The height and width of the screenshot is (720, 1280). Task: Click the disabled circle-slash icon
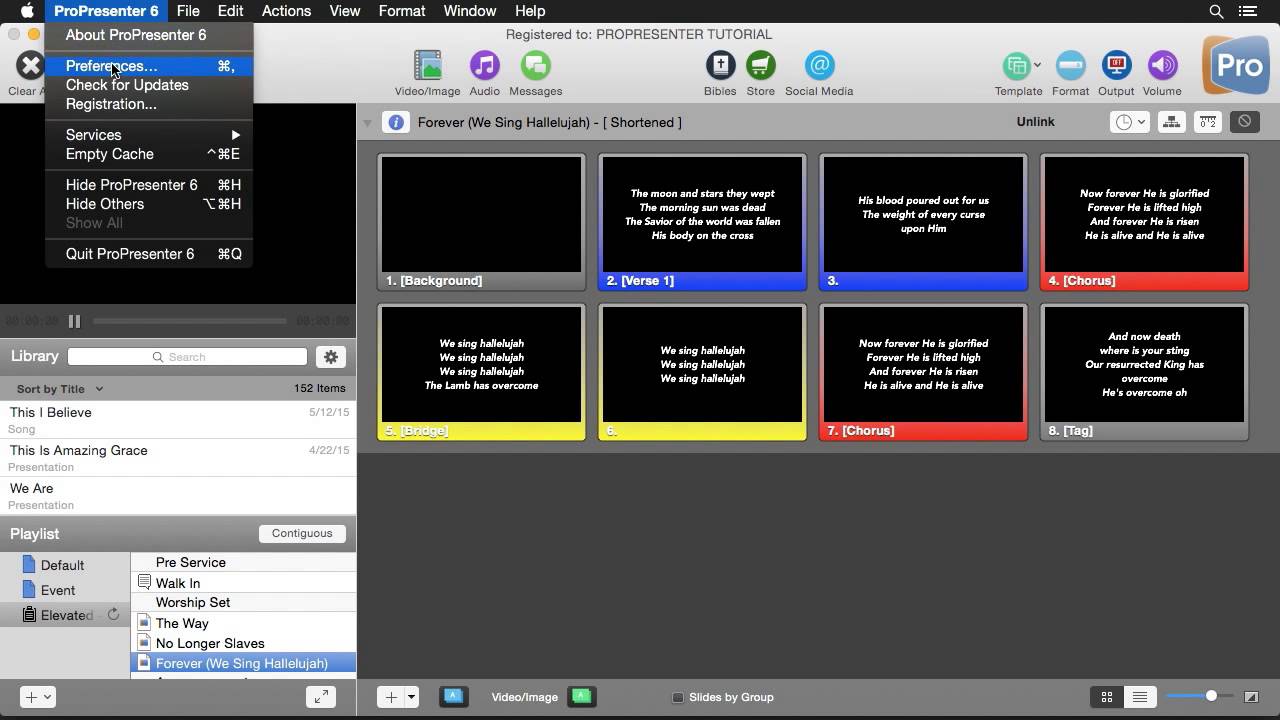click(x=1244, y=122)
